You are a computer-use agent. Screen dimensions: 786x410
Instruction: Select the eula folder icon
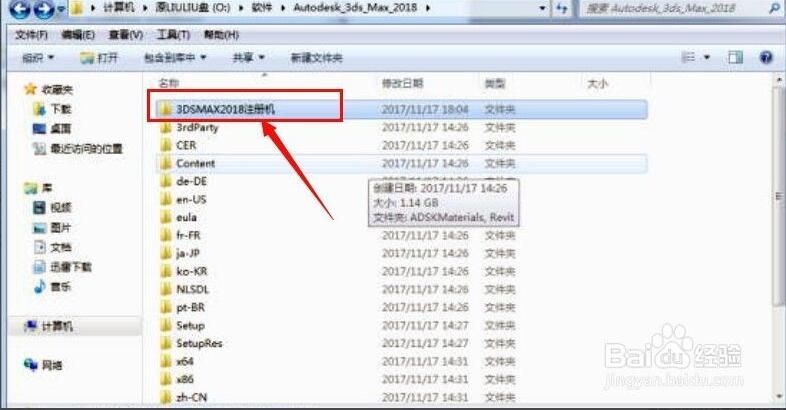pos(166,218)
